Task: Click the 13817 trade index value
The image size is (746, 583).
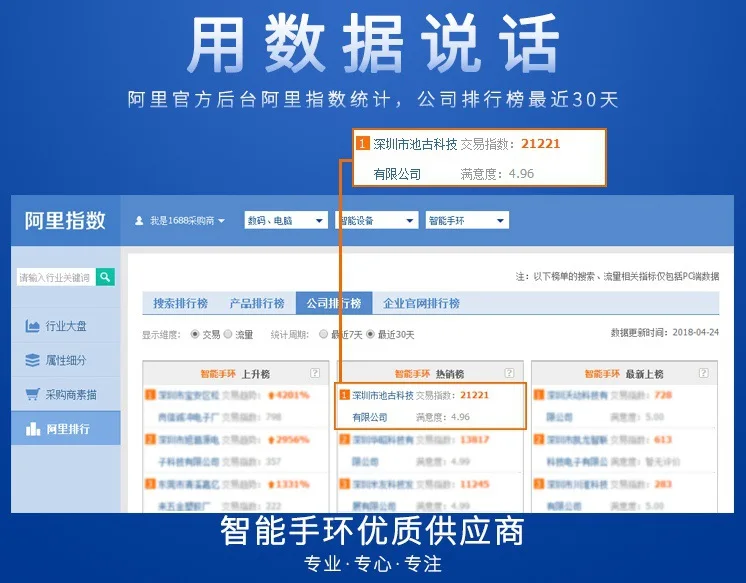Action: point(474,439)
